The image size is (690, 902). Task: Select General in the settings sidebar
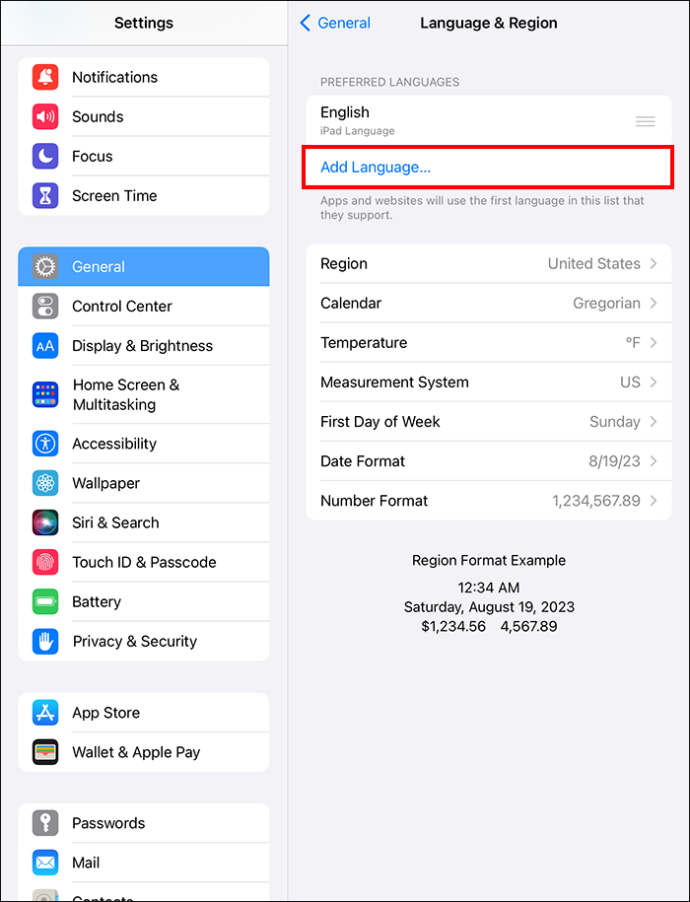143,266
